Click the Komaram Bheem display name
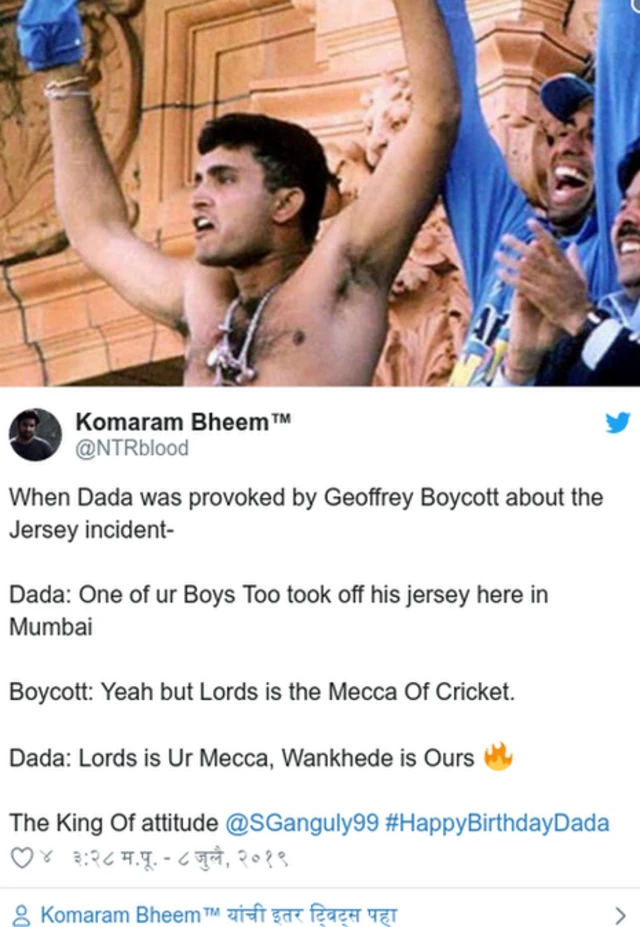The height and width of the screenshot is (927, 640). [172, 422]
